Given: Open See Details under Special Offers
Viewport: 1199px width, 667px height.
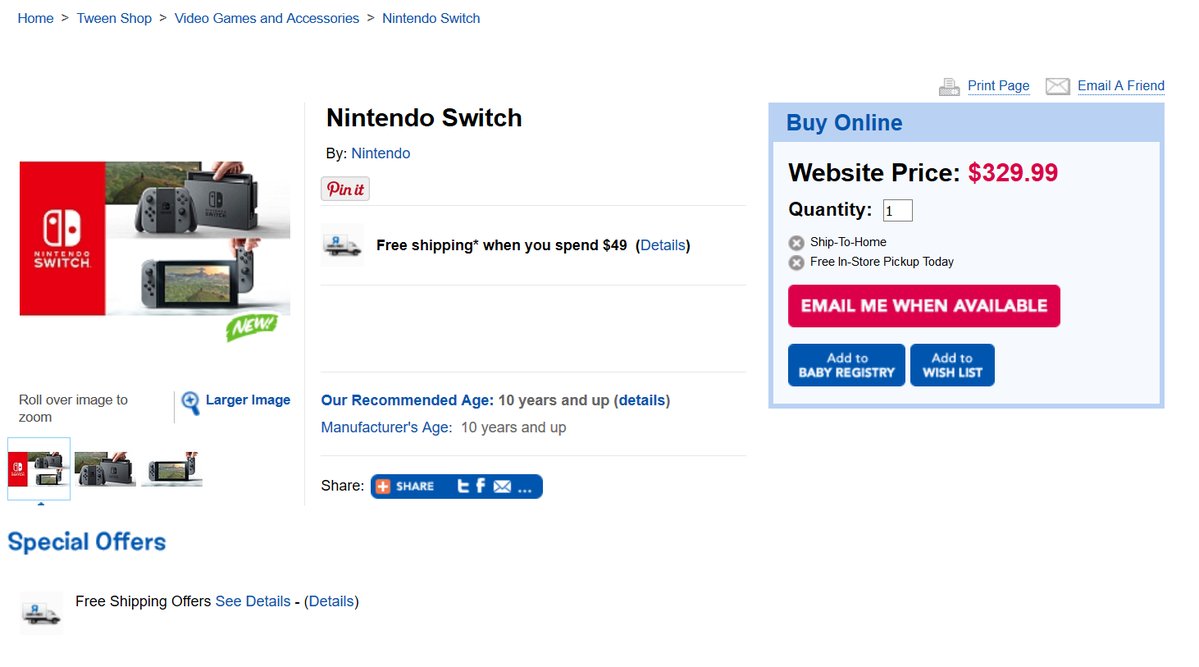Looking at the screenshot, I should pyautogui.click(x=253, y=601).
